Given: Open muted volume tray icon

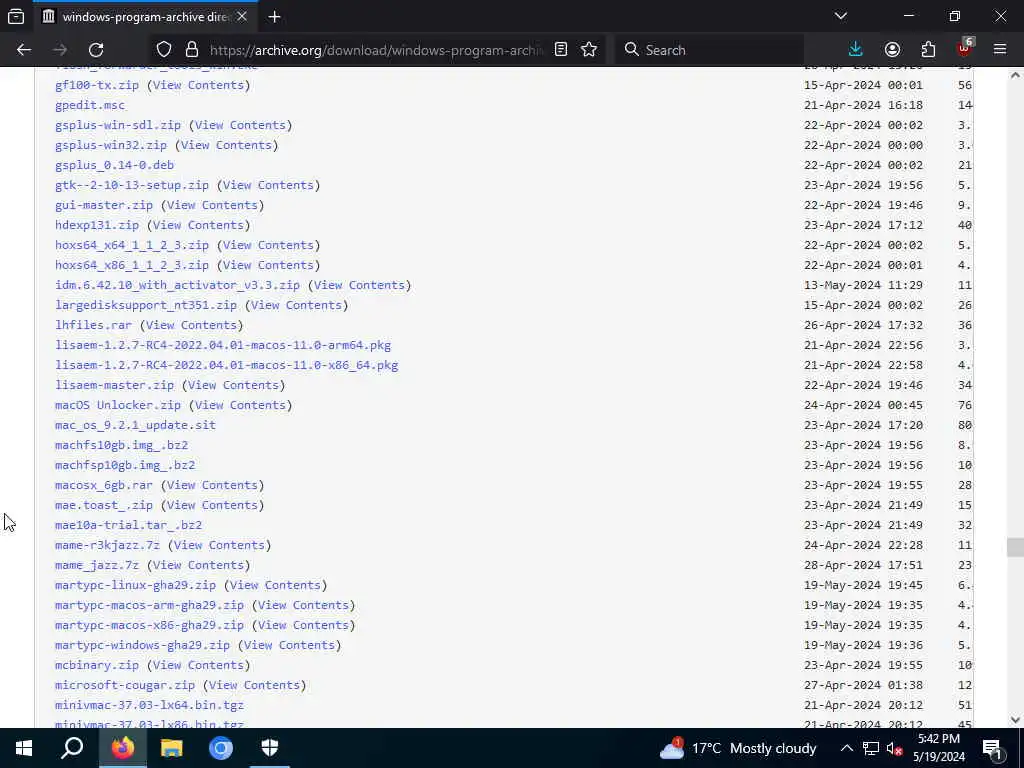Looking at the screenshot, I should click(x=894, y=748).
